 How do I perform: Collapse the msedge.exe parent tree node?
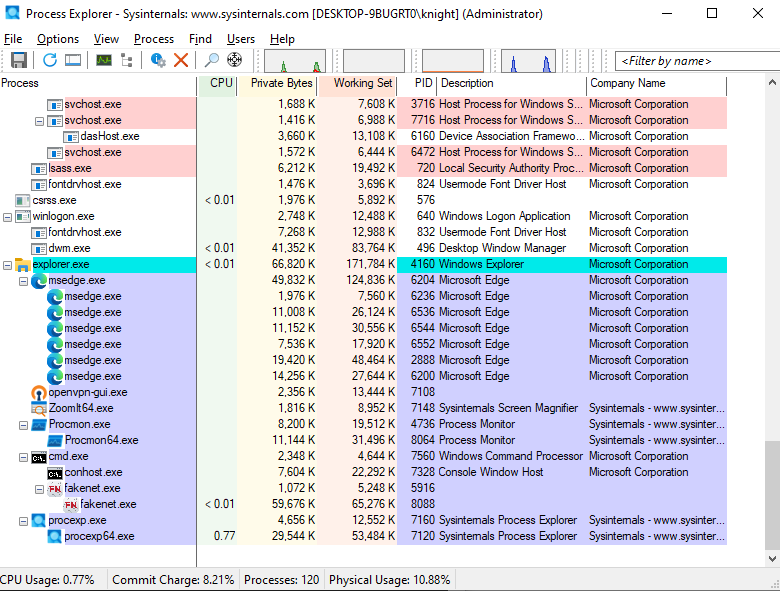pyautogui.click(x=23, y=281)
